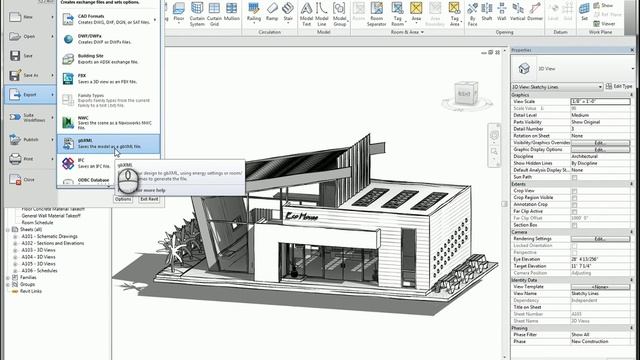Click the Set work plane tool
This screenshot has height=360, width=640.
tap(584, 12)
